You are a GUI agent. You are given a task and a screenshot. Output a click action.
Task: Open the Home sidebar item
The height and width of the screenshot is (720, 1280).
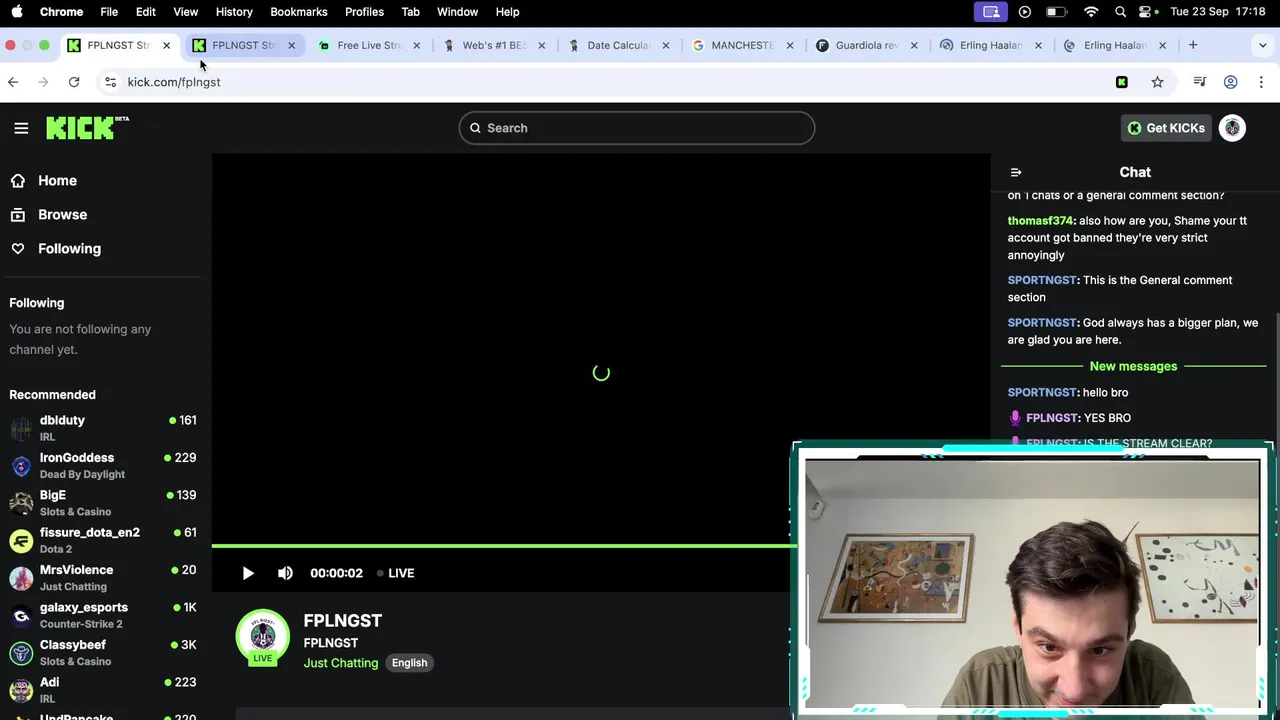point(57,181)
